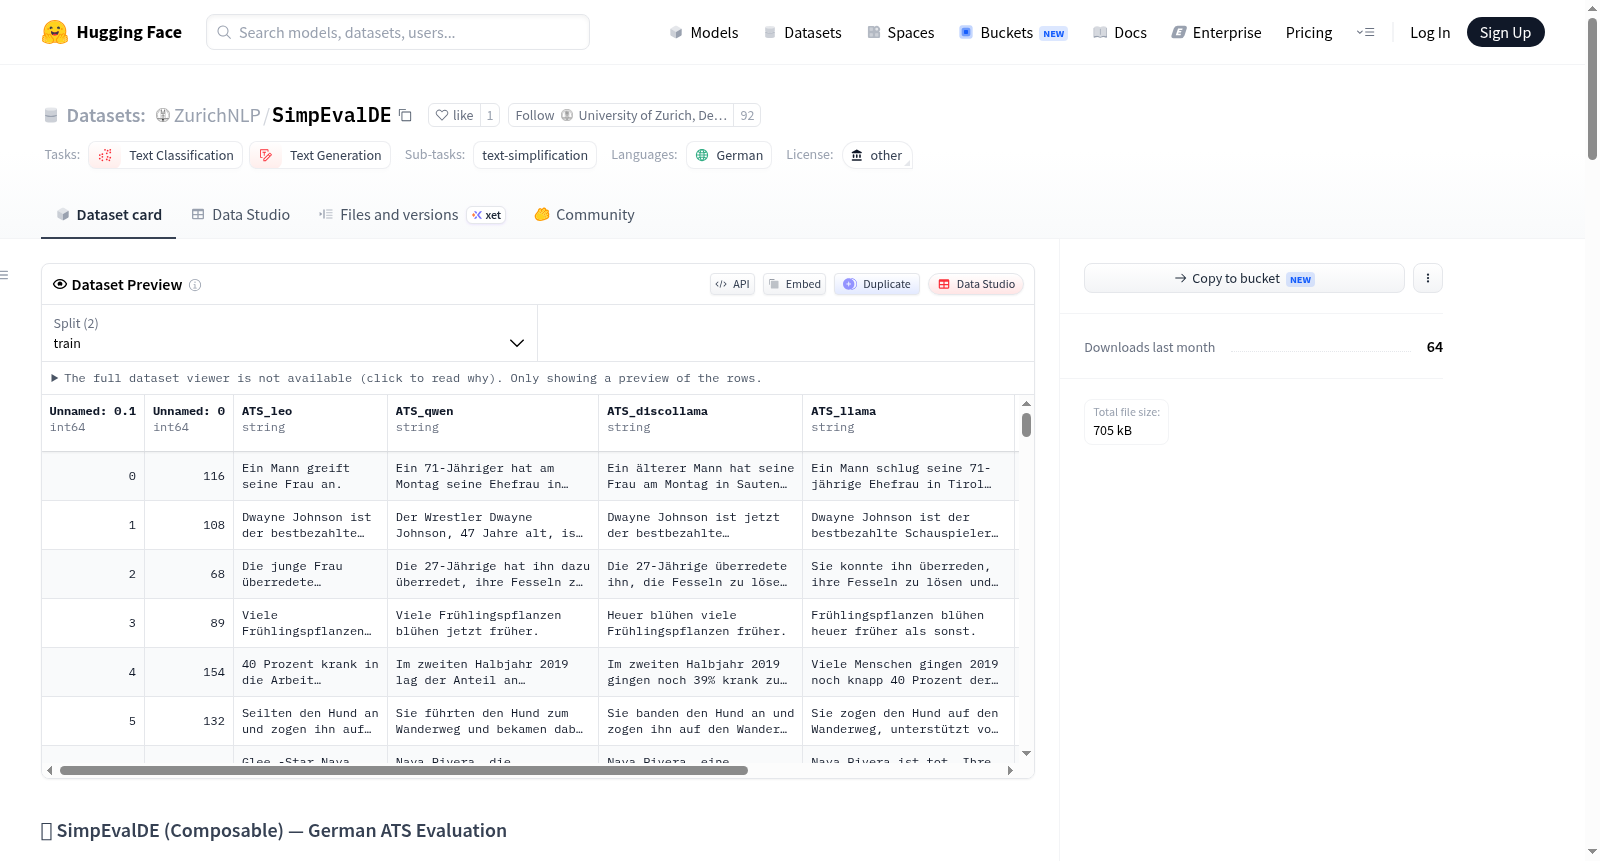Viewport: 1600px width, 861px height.
Task: Focus the search models input field
Action: (x=398, y=32)
